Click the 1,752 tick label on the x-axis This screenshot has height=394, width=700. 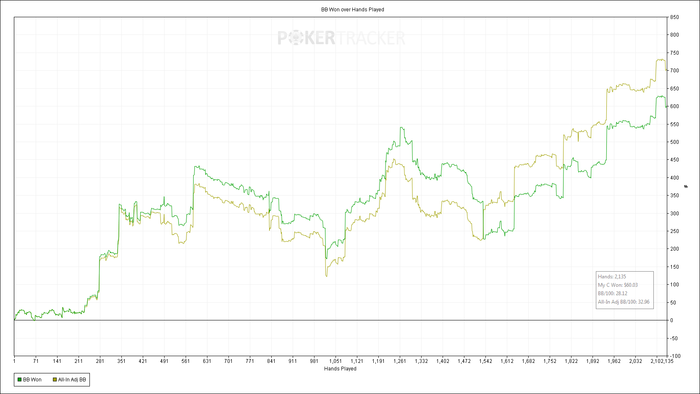click(x=550, y=361)
